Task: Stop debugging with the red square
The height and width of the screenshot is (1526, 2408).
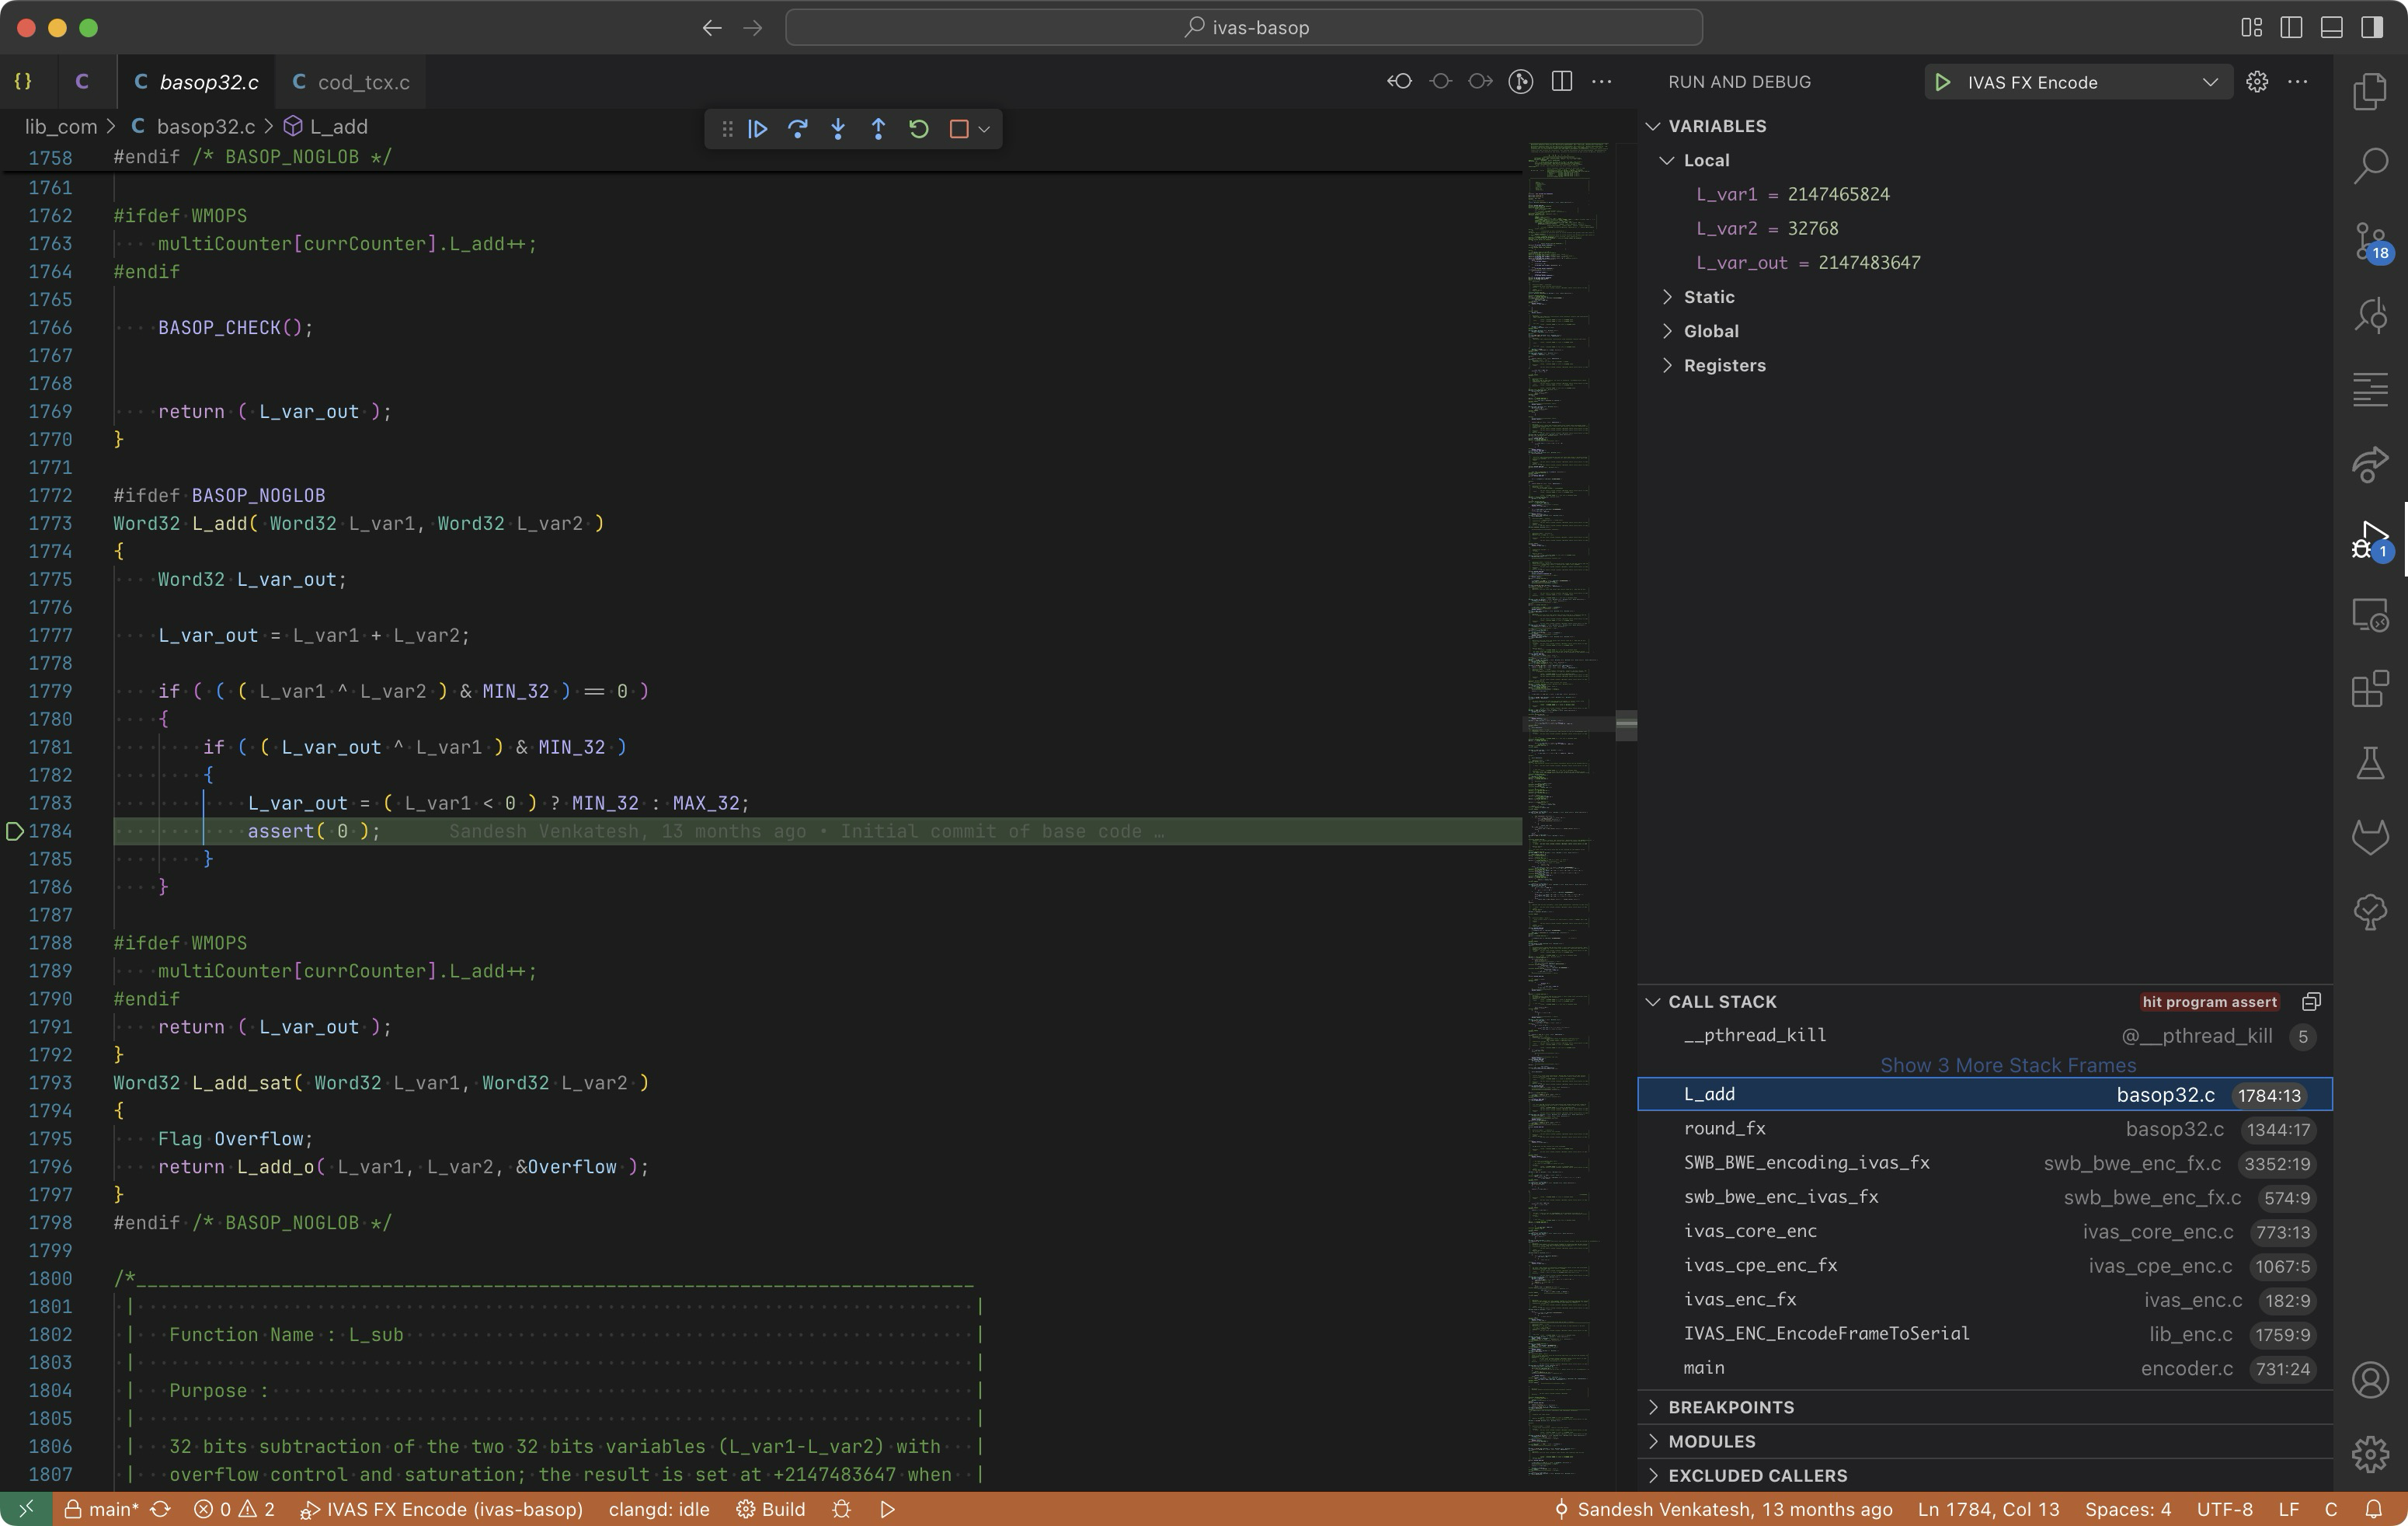Action: (958, 129)
